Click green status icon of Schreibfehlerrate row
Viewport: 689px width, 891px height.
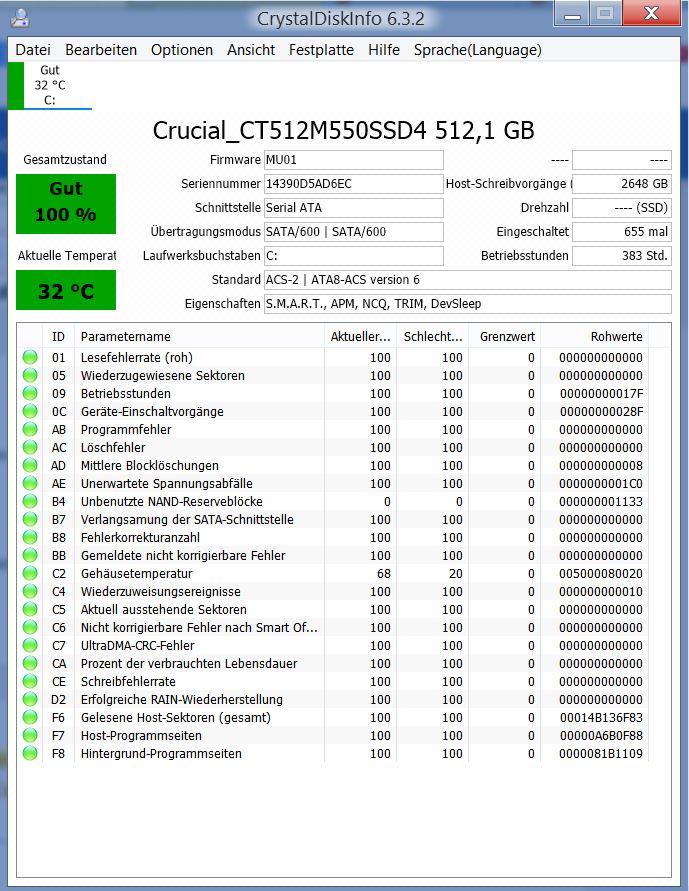tap(30, 681)
